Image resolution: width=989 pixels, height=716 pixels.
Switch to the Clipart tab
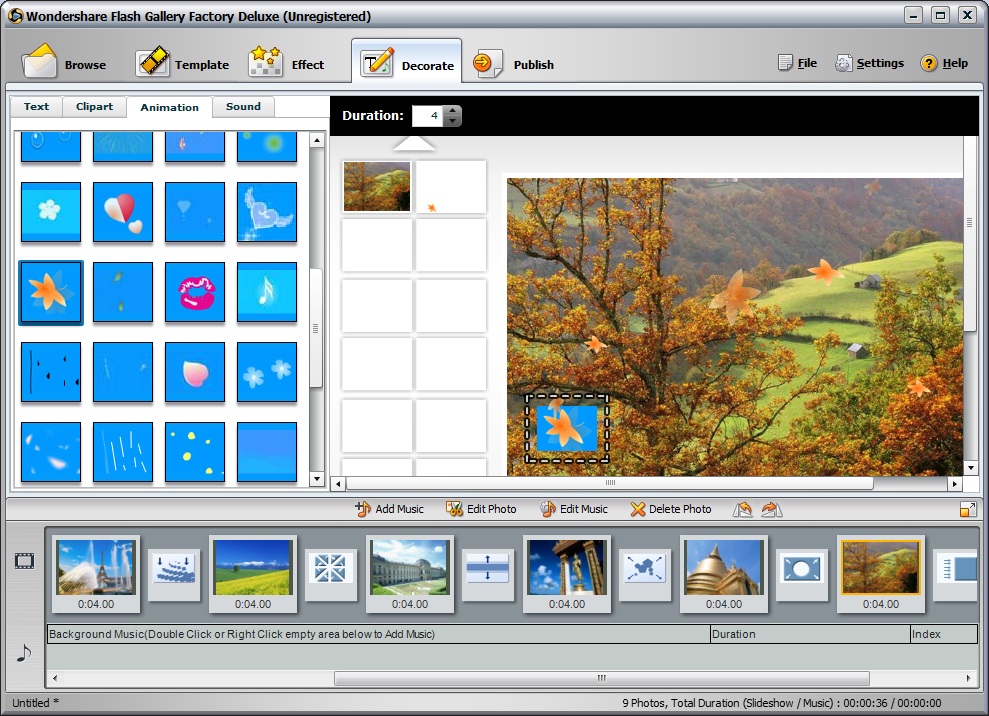(94, 106)
